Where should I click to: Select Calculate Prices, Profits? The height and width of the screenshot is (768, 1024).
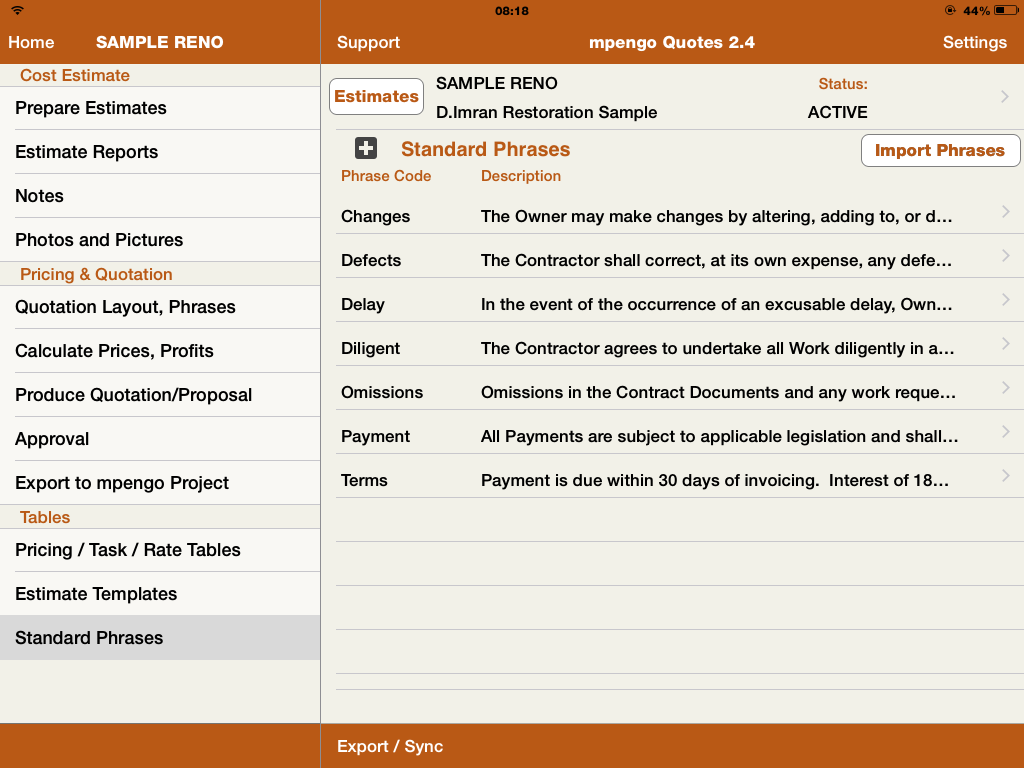114,351
